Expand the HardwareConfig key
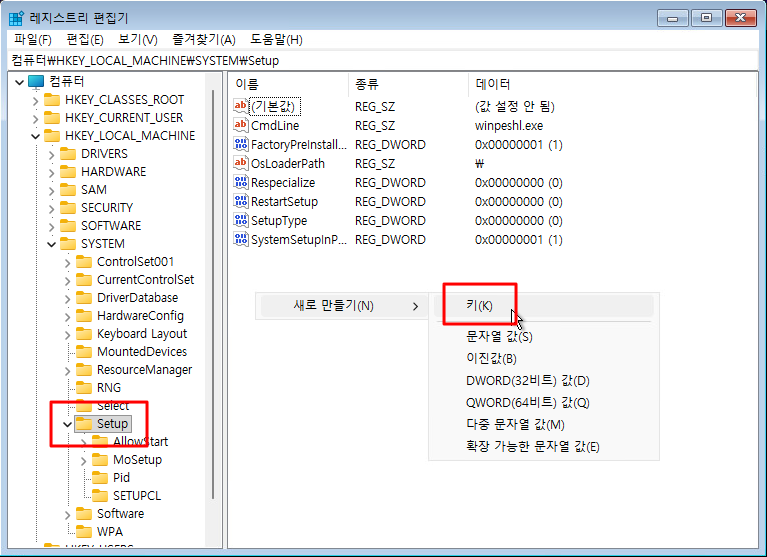This screenshot has height=557, width=767. (68, 317)
